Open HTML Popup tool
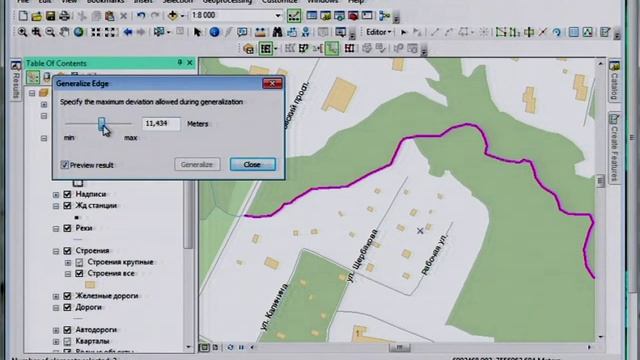Screen dimensions: 640x360 242,32
